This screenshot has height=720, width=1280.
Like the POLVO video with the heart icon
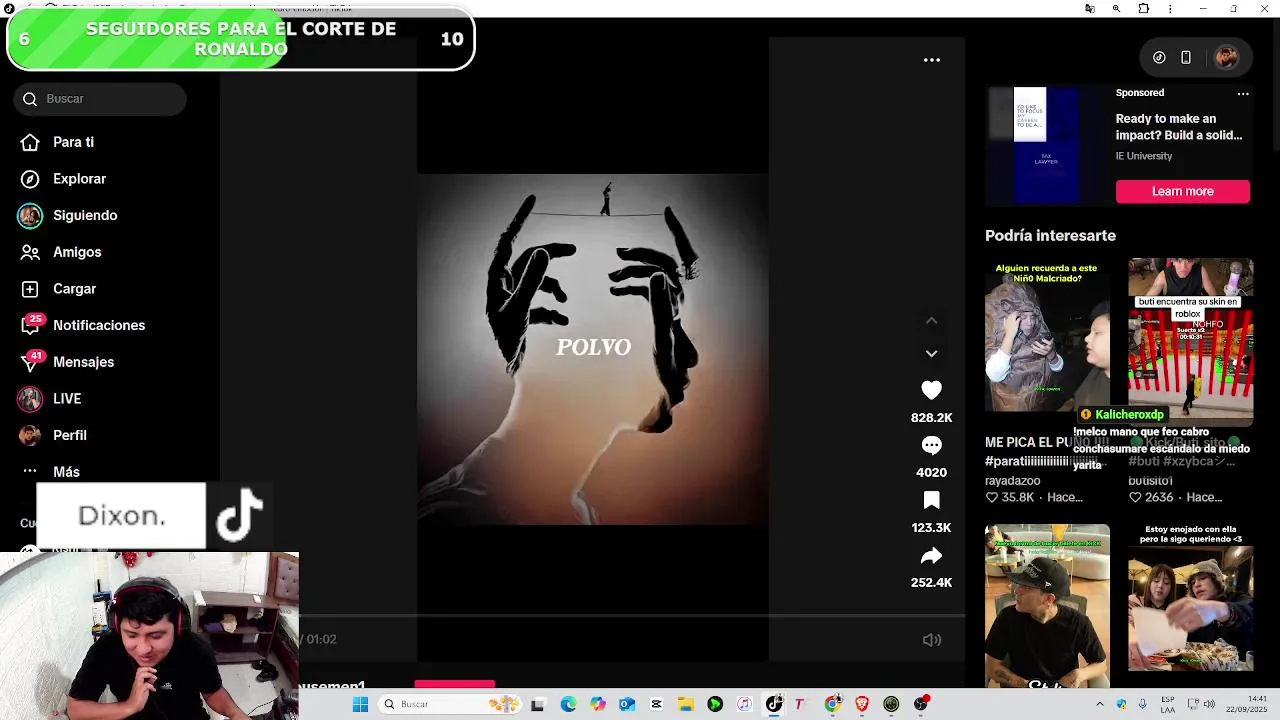click(931, 391)
